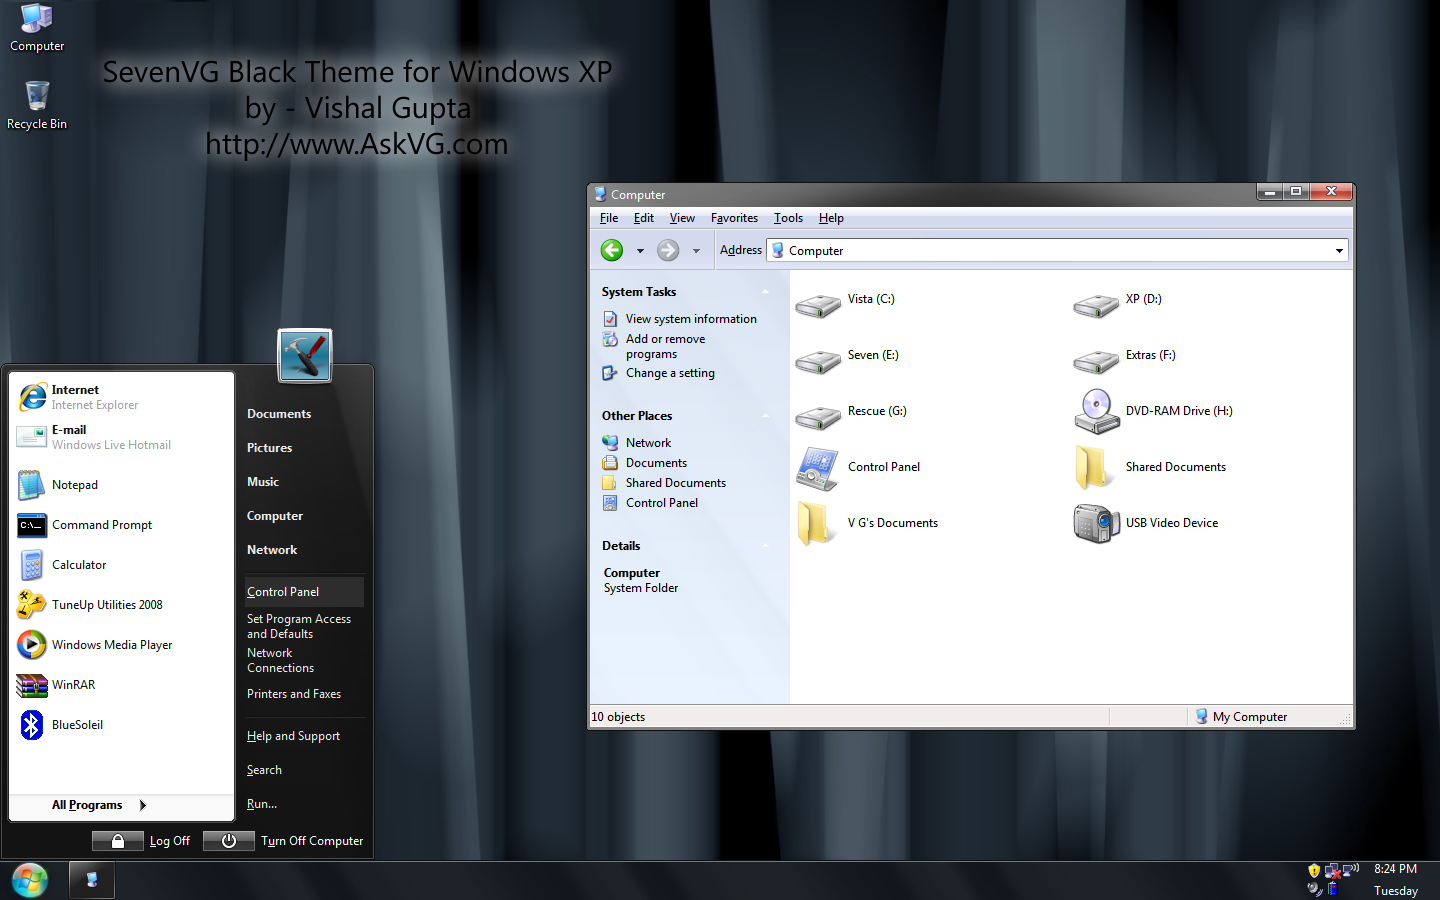The height and width of the screenshot is (900, 1440).
Task: Click the green Back arrow button
Action: click(x=612, y=250)
